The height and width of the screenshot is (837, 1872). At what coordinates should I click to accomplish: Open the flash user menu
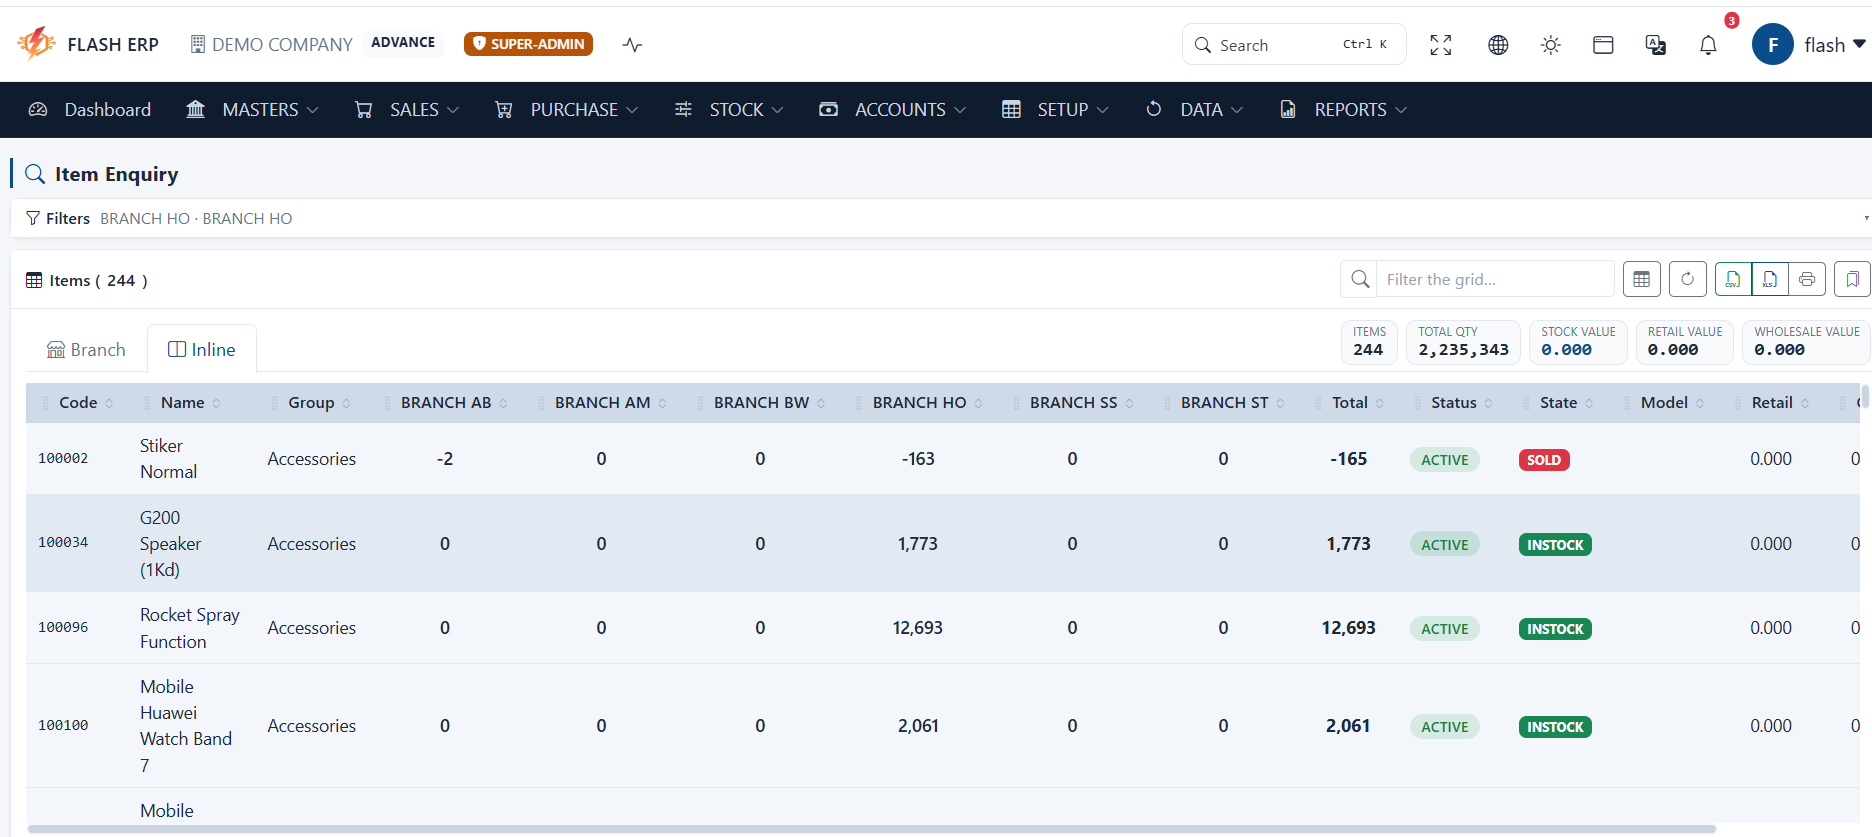(1809, 45)
